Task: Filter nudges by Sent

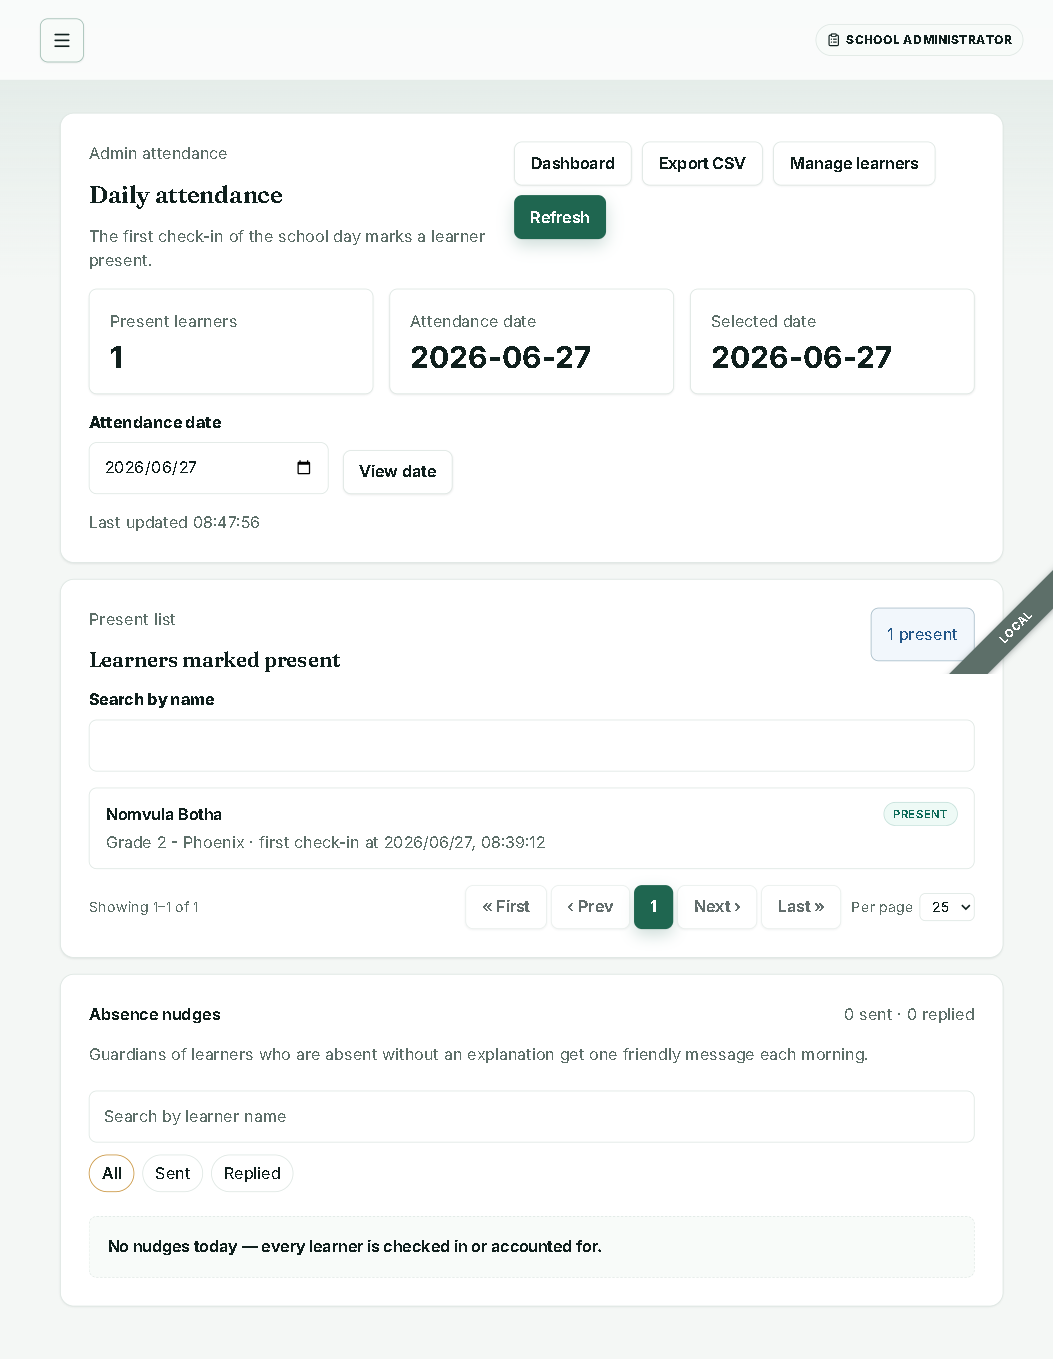Action: [172, 1173]
